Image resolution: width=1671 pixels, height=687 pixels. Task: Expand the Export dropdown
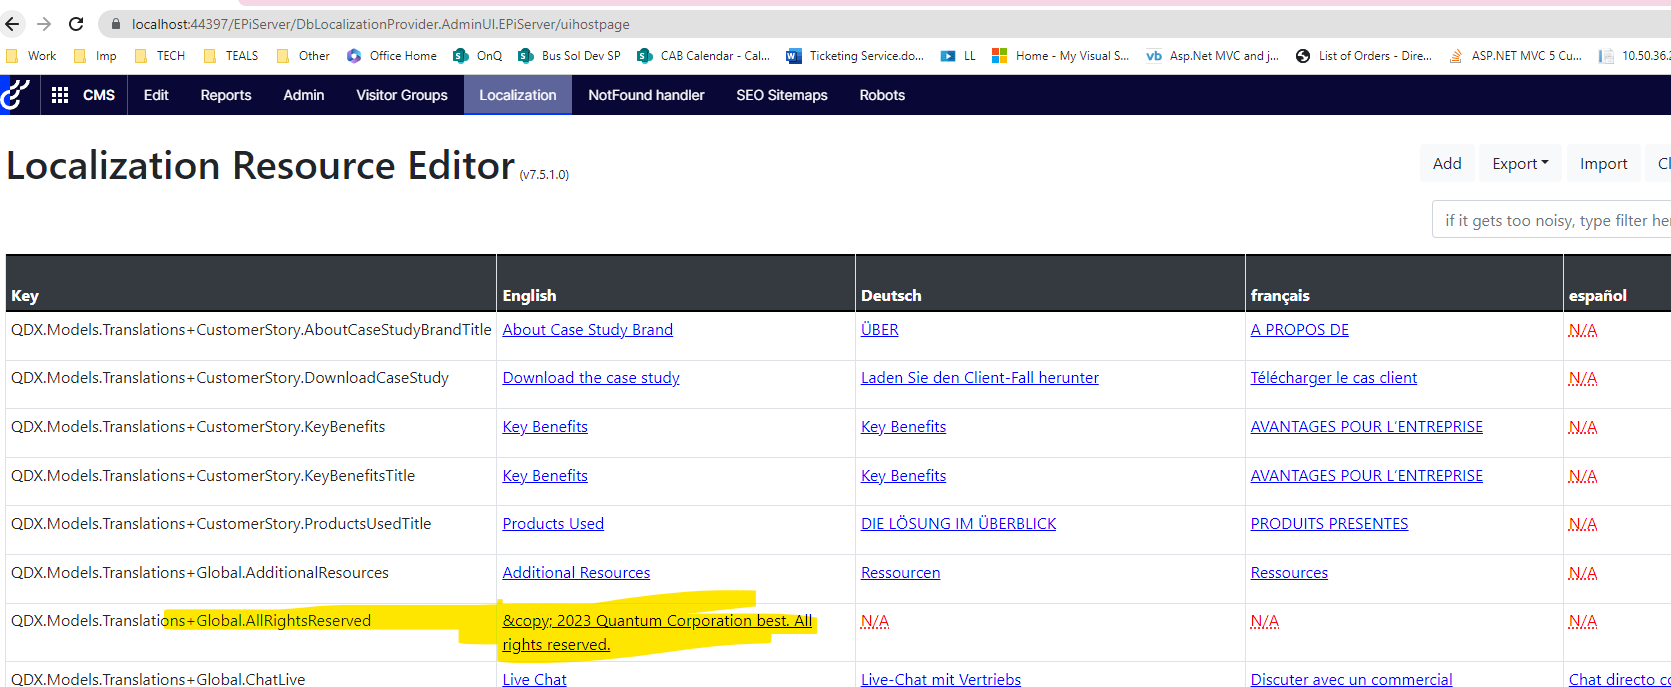1519,164
